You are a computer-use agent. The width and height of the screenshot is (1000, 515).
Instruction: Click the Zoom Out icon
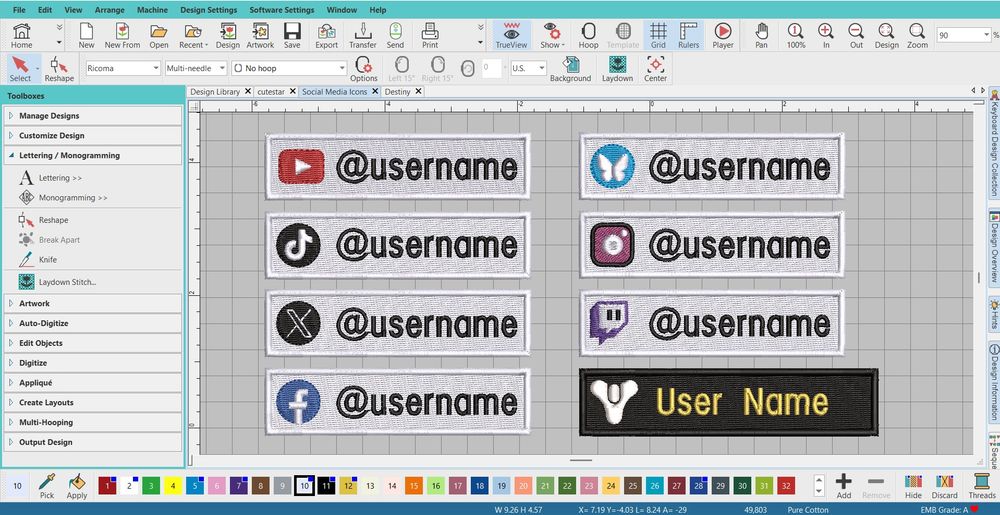point(857,36)
